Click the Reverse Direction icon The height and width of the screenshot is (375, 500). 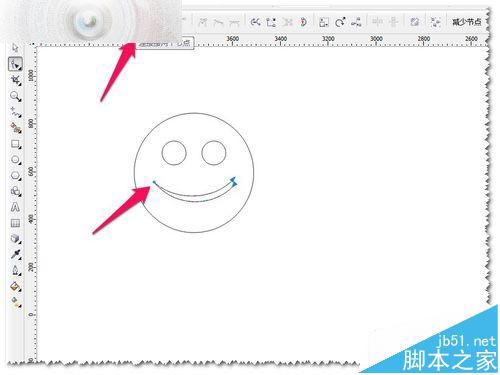pos(255,22)
